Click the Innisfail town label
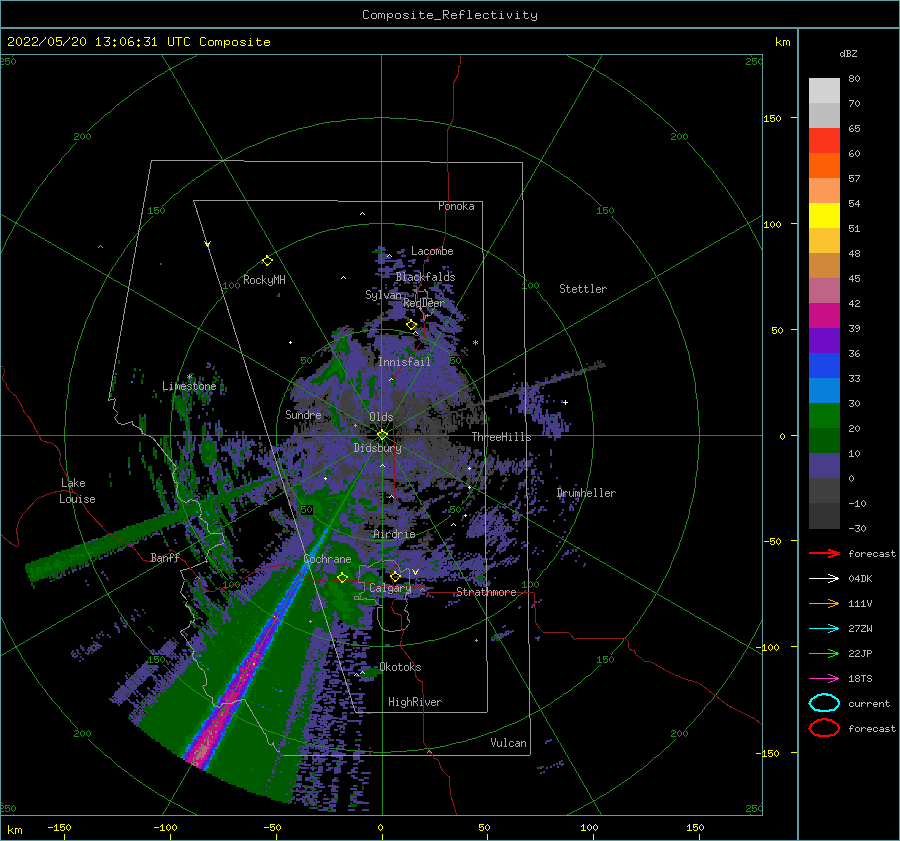This screenshot has width=900, height=841. [404, 362]
